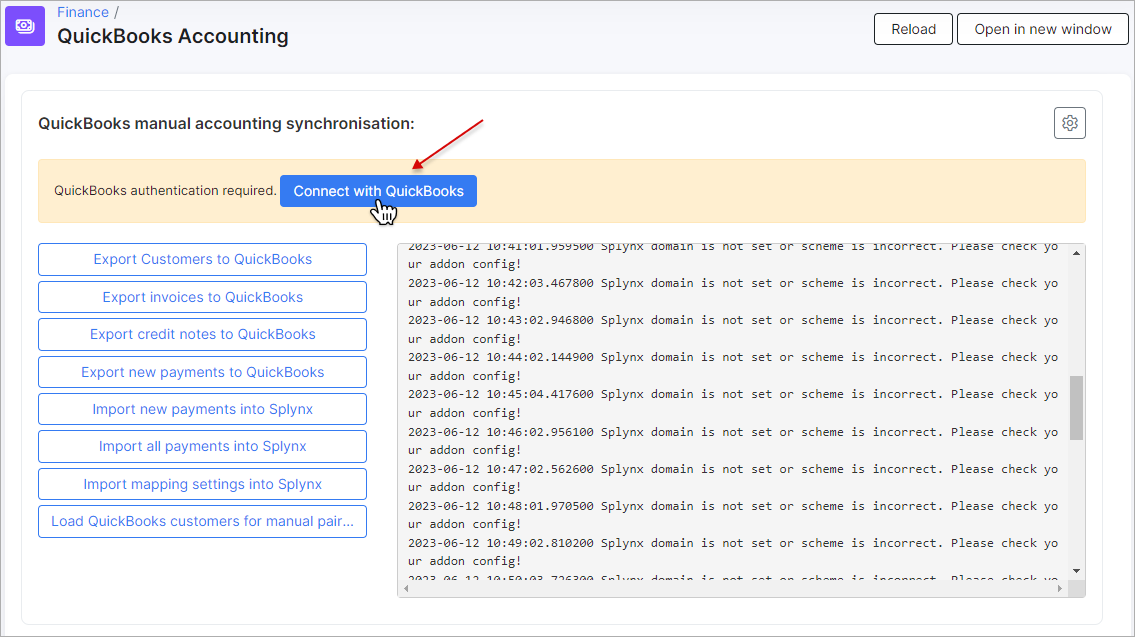The image size is (1135, 637).
Task: Export new payments to QuickBooks
Action: click(x=203, y=372)
